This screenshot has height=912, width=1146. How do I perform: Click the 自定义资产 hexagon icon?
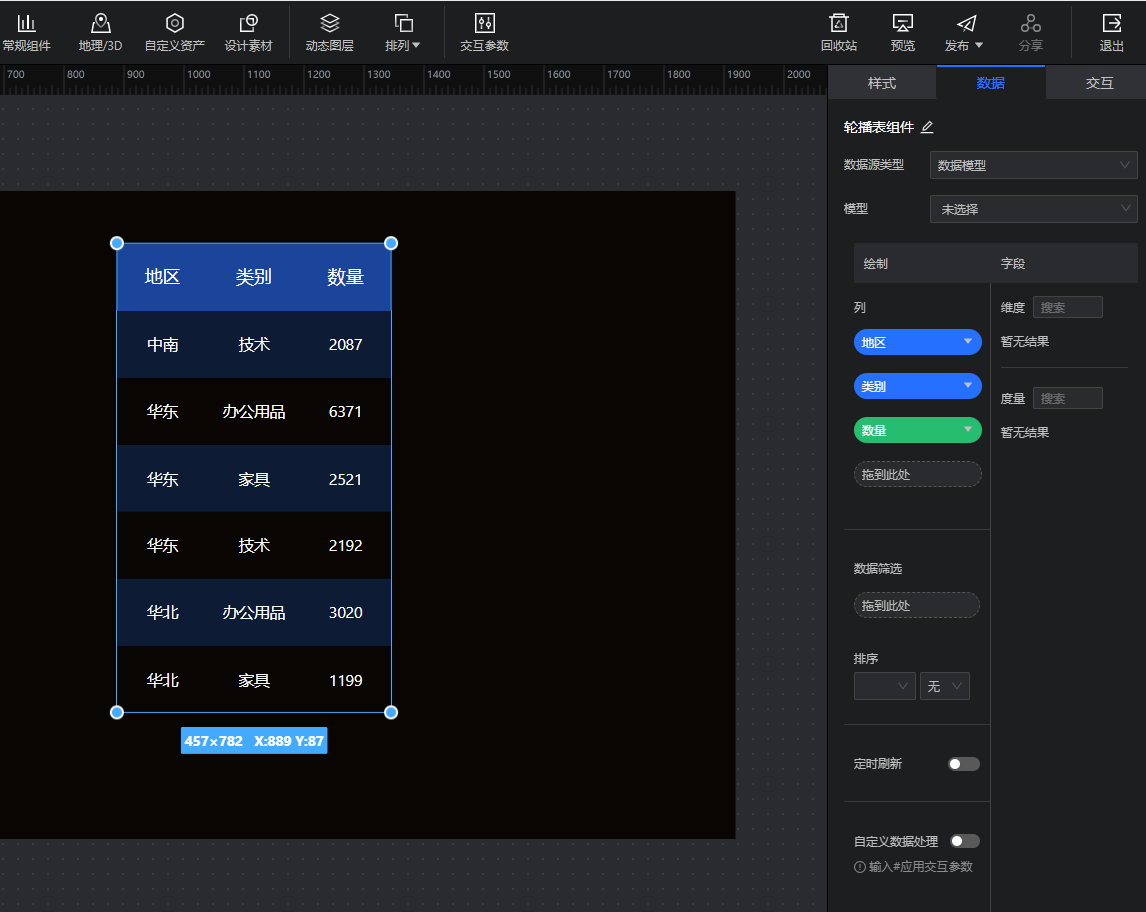pyautogui.click(x=174, y=24)
